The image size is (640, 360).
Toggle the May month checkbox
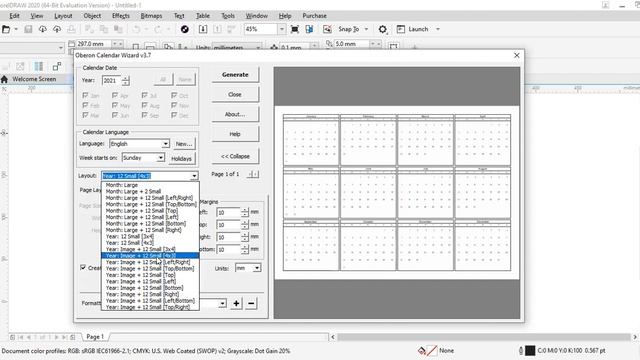tap(115, 105)
